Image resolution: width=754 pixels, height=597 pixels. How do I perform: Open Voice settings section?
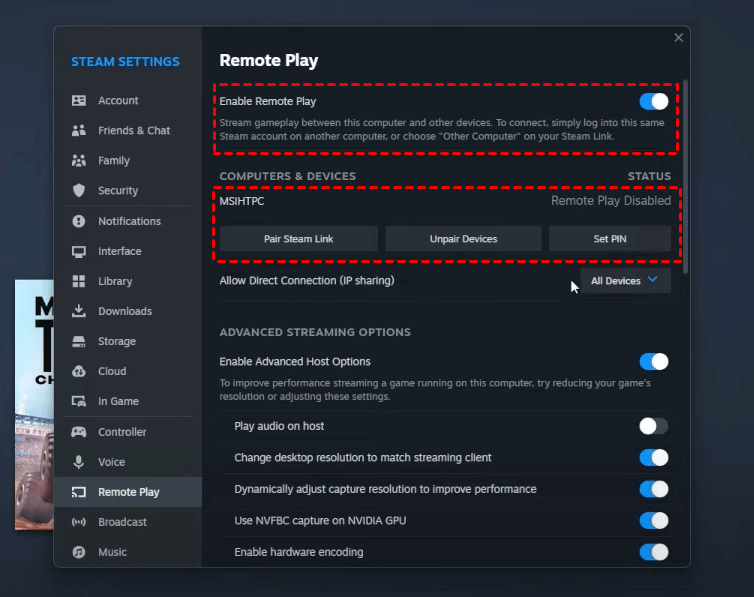point(128,462)
